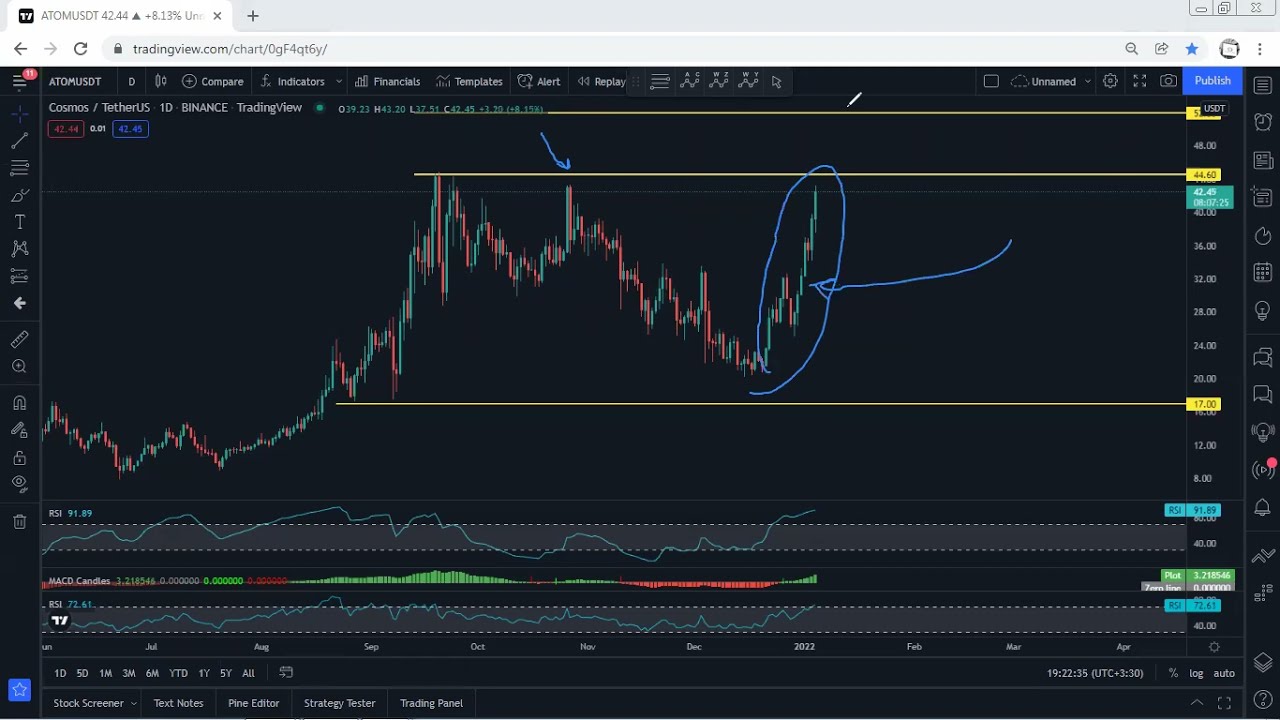Select the XABCD pattern favorite tool
Viewport: 1280px width, 720px height.
click(690, 81)
